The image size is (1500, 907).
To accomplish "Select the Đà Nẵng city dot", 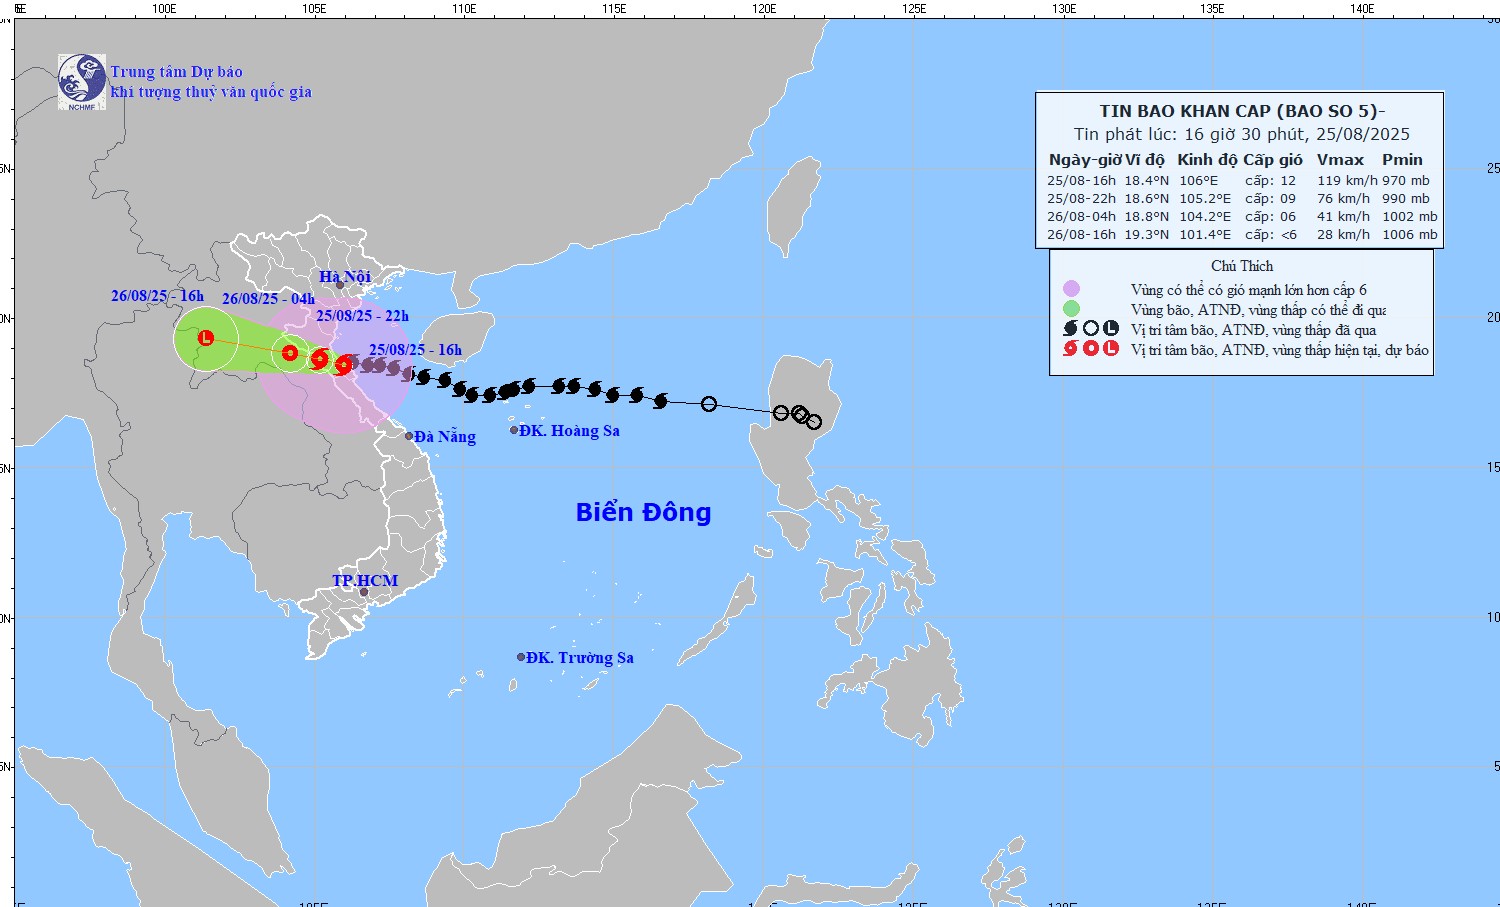I will pos(409,436).
